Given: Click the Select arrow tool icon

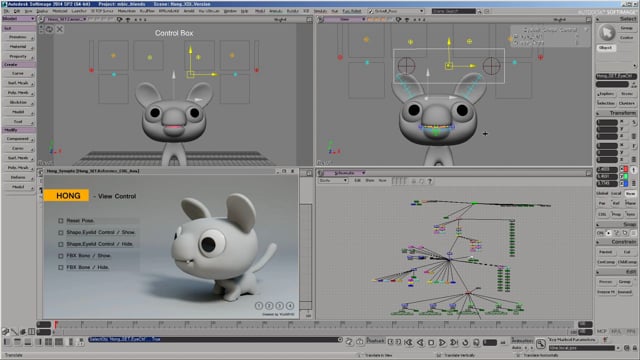Looking at the screenshot, I should pos(606,33).
